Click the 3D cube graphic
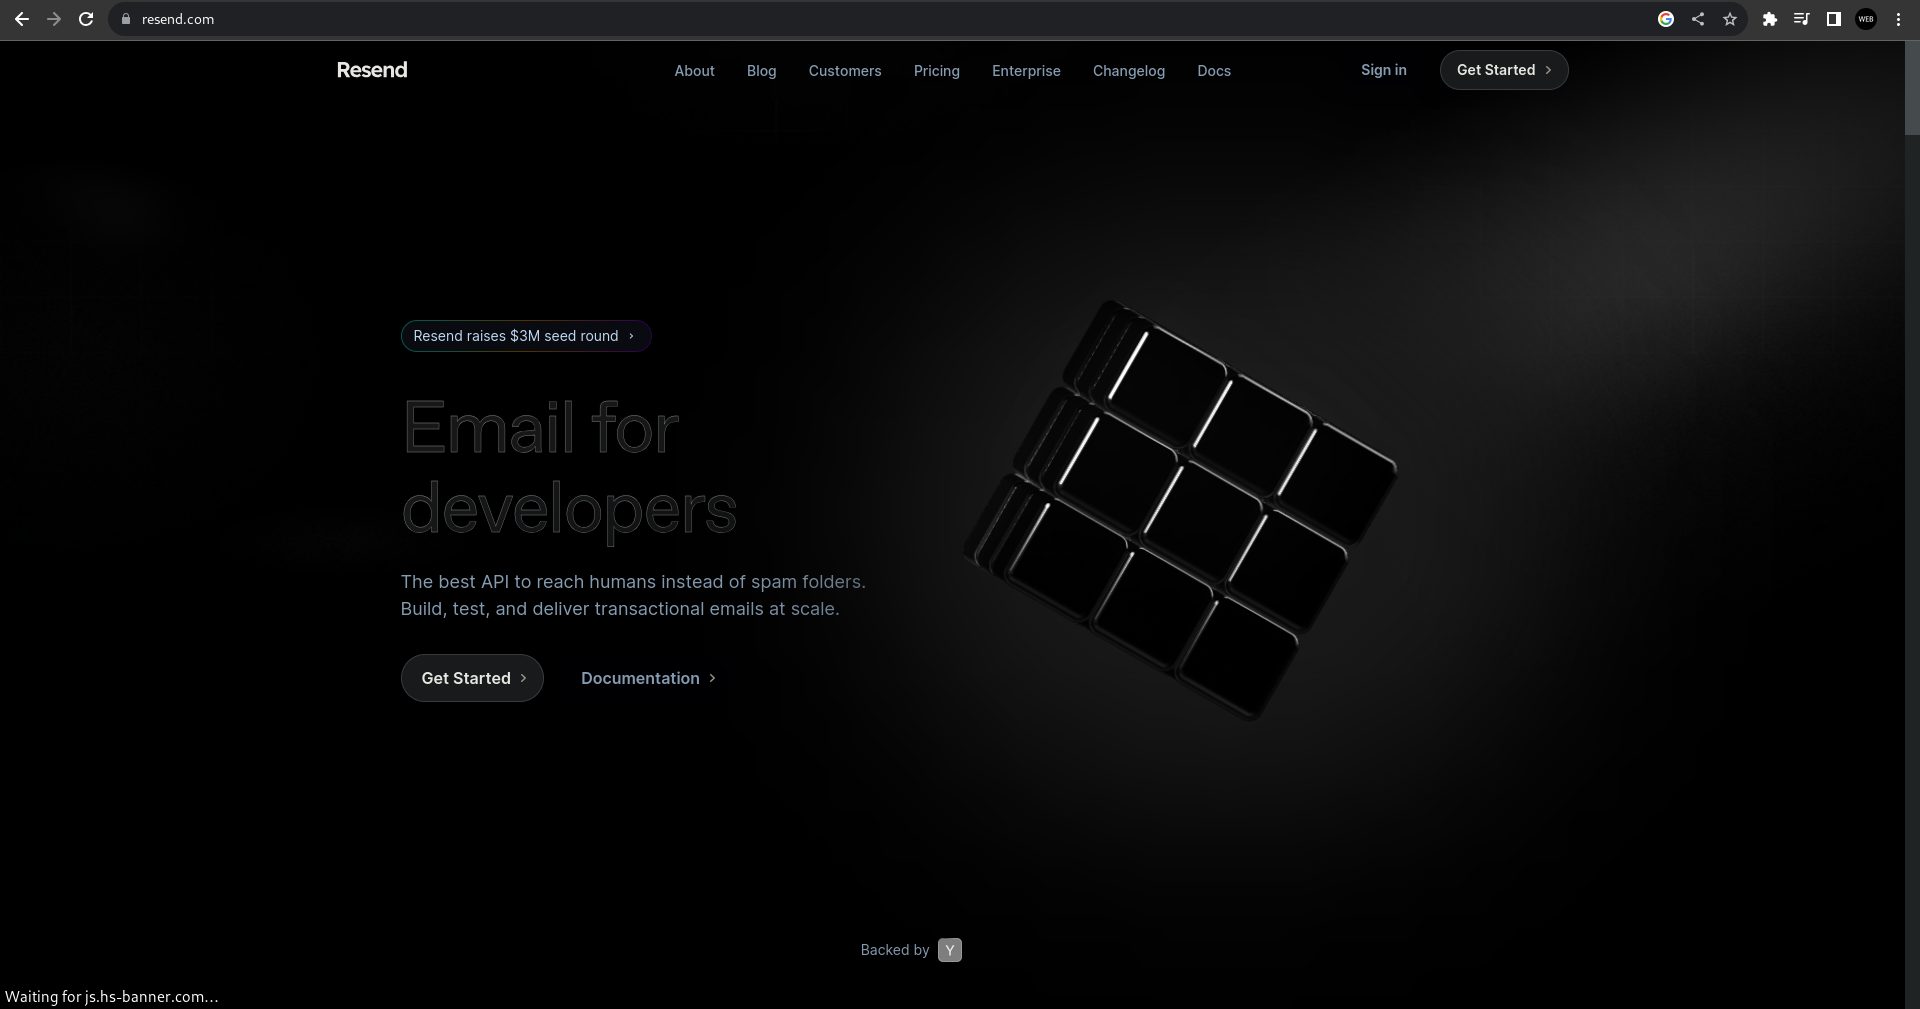 (x=1180, y=510)
